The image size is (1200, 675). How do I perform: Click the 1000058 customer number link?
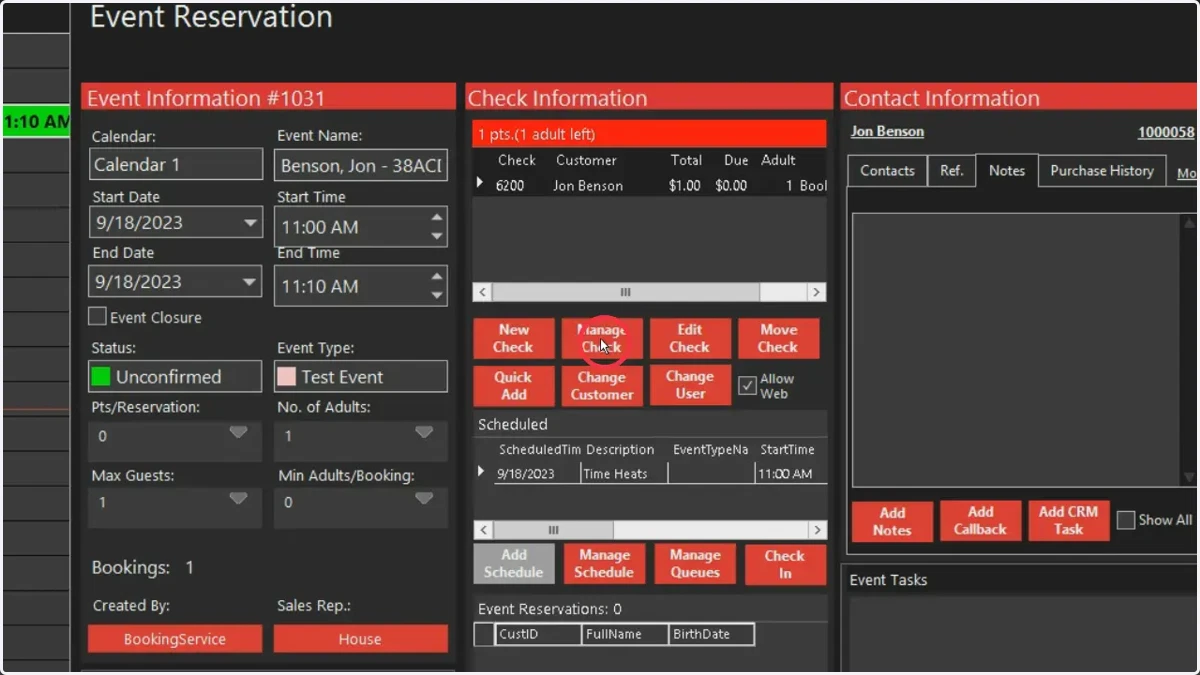click(1166, 132)
